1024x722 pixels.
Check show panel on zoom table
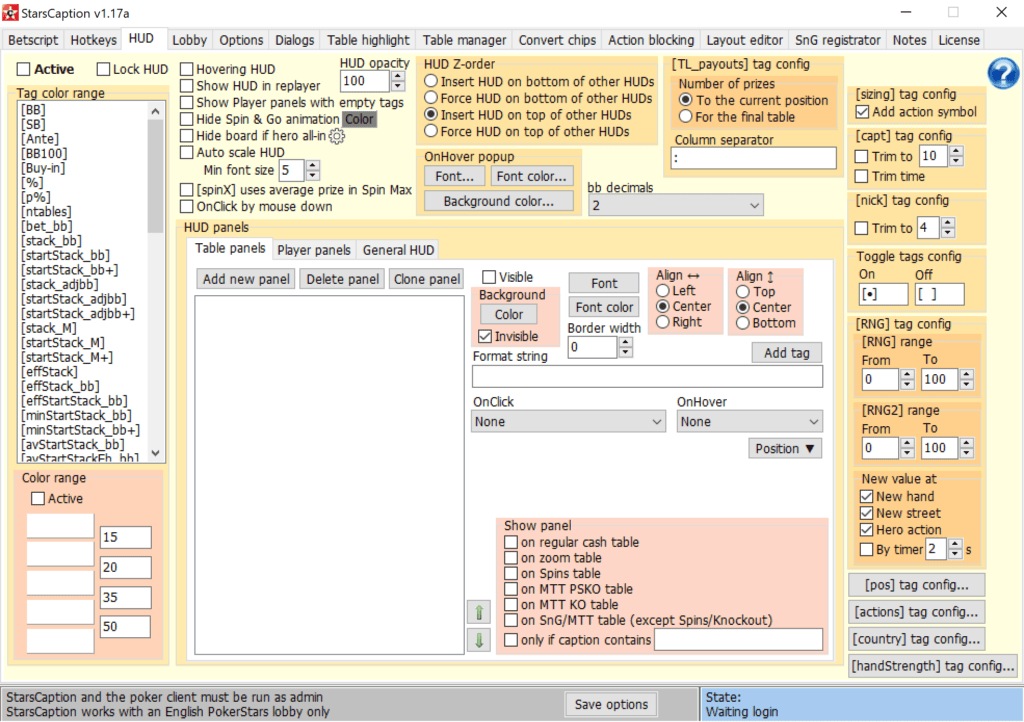click(511, 558)
